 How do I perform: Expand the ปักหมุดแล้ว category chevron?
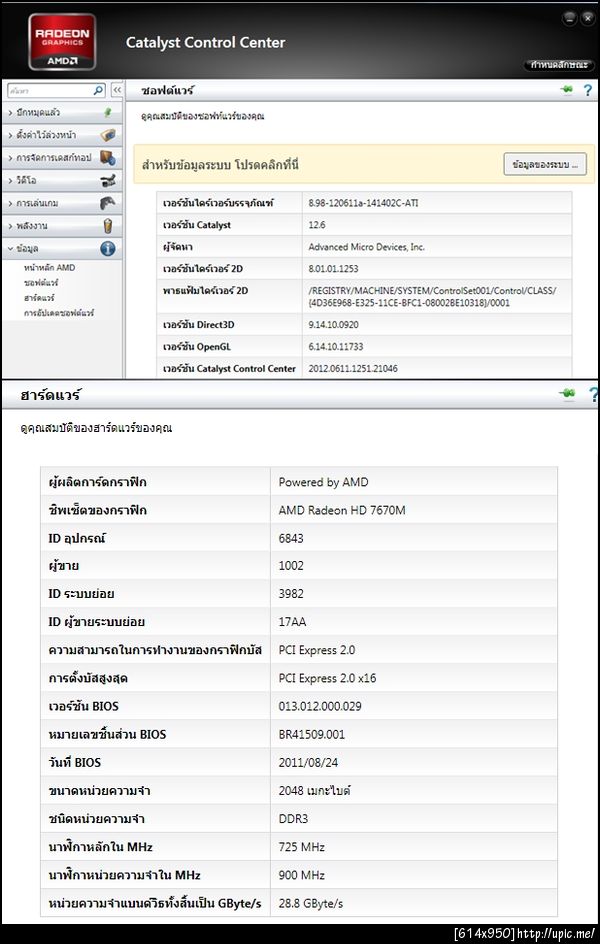point(10,113)
